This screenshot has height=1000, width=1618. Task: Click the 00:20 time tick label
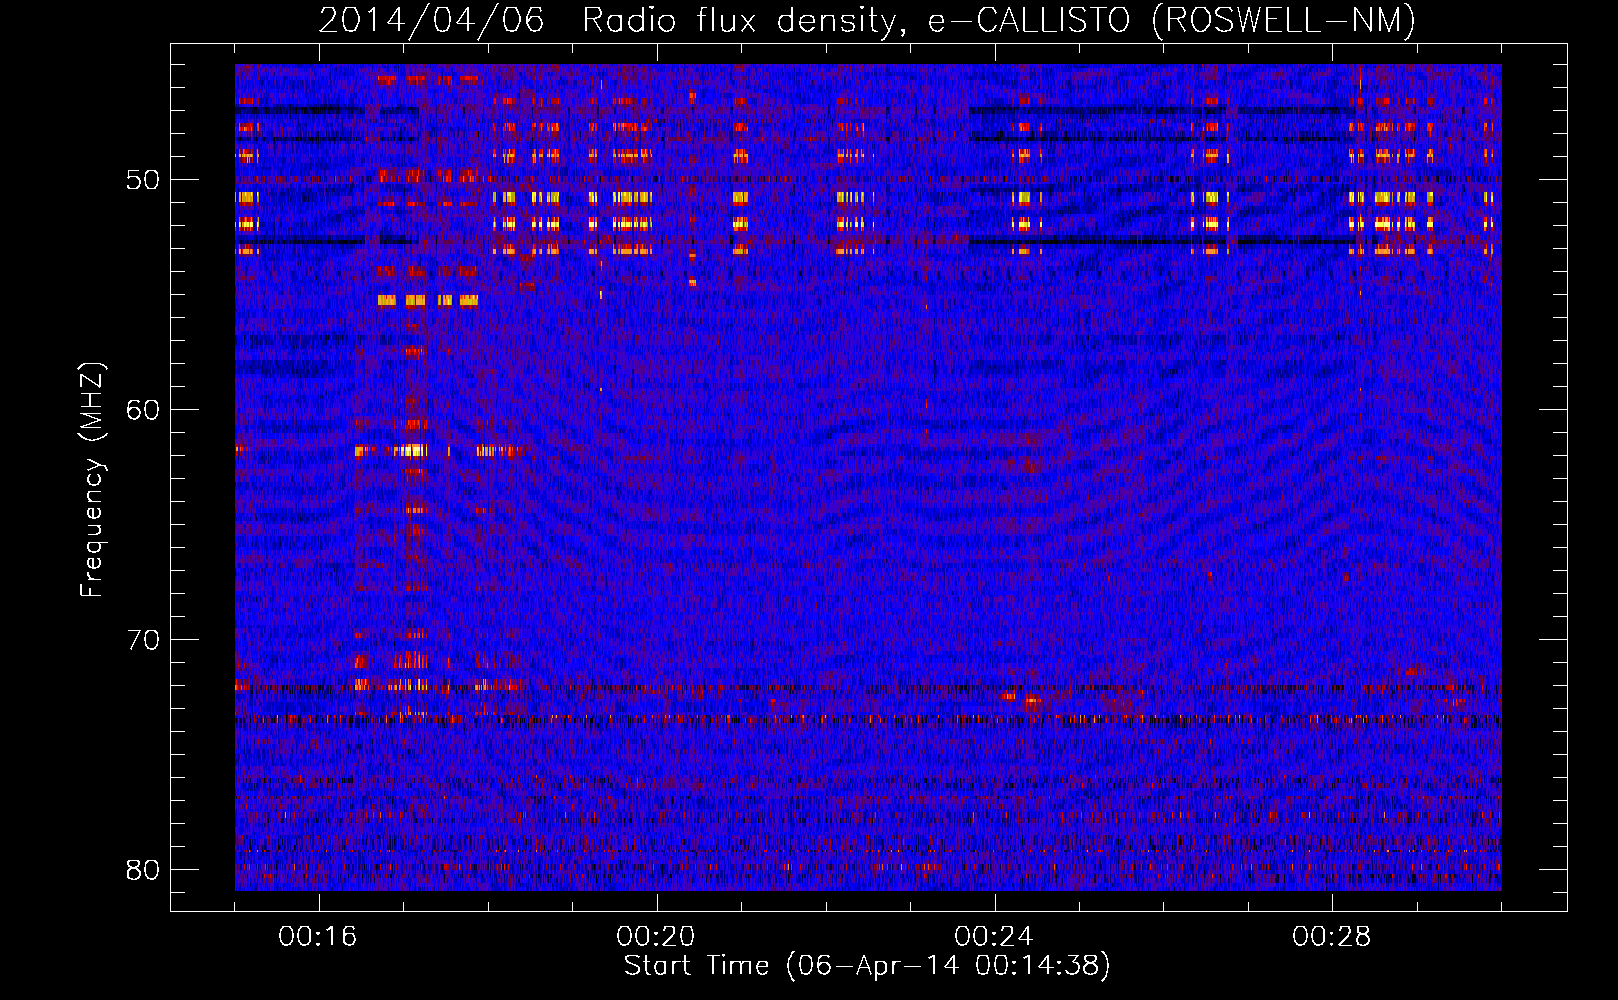pos(656,937)
